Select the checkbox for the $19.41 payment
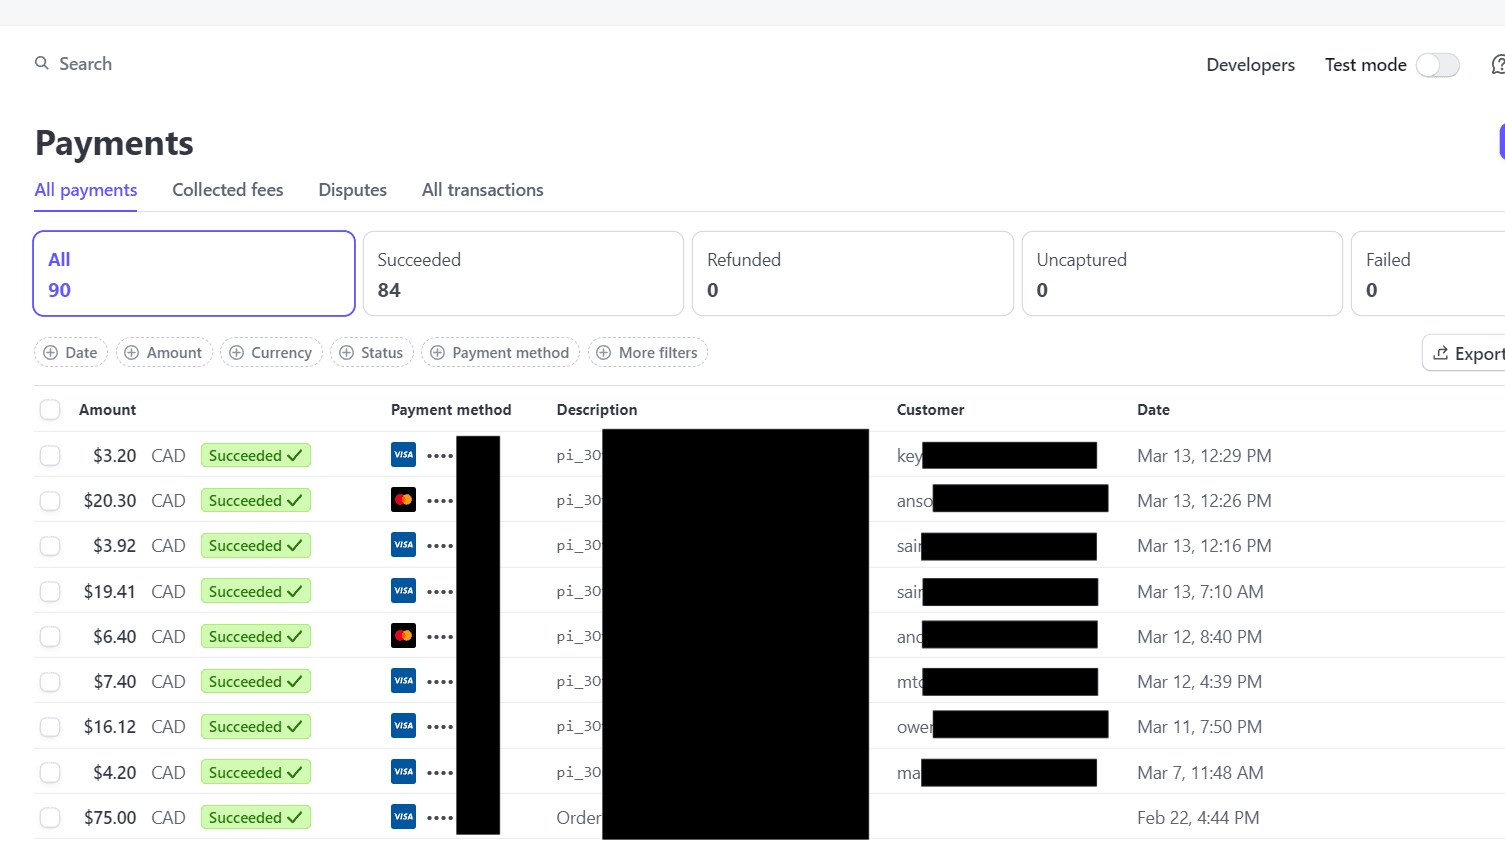1505x847 pixels. coord(50,592)
